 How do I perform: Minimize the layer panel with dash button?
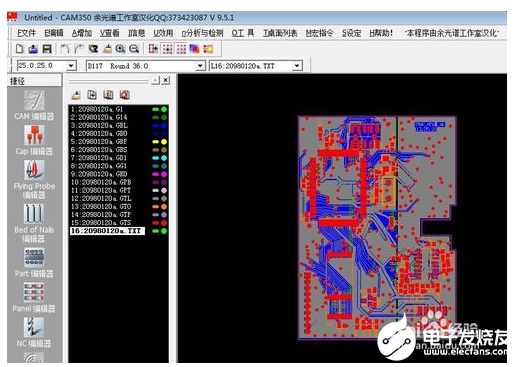tap(155, 80)
